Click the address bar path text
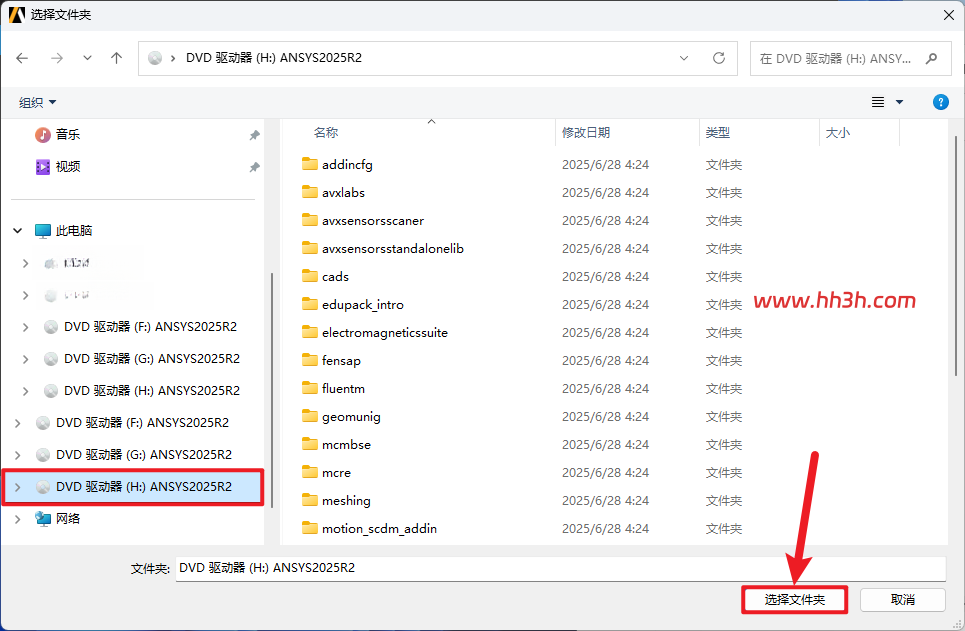Screen dimensions: 965x631 tap(274, 58)
